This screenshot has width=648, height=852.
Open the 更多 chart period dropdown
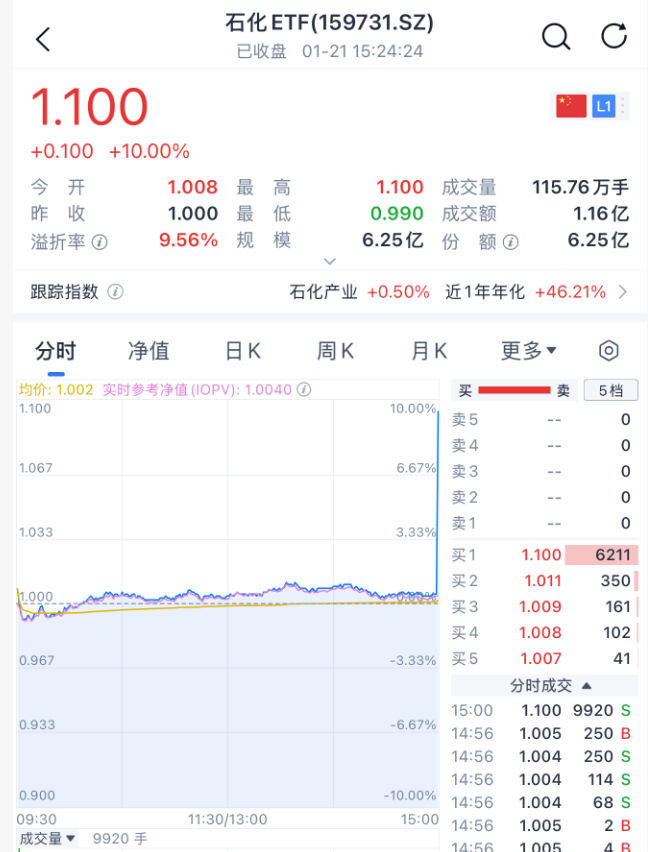tap(528, 351)
